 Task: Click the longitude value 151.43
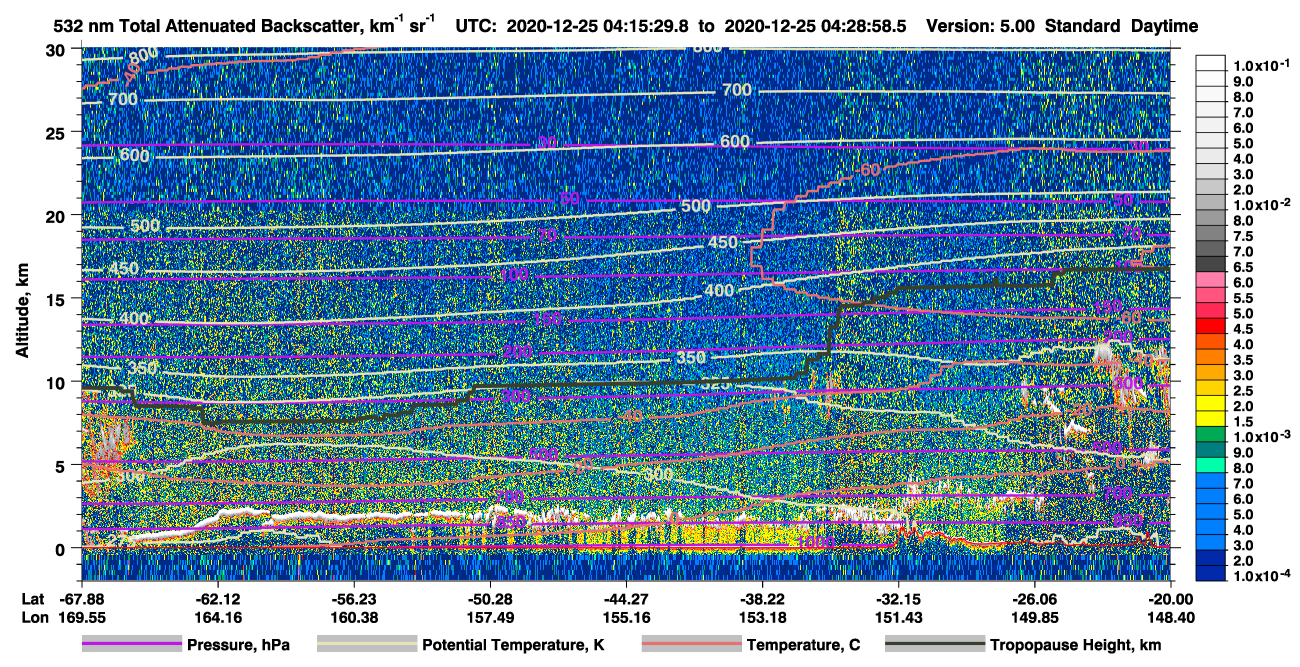click(x=898, y=617)
